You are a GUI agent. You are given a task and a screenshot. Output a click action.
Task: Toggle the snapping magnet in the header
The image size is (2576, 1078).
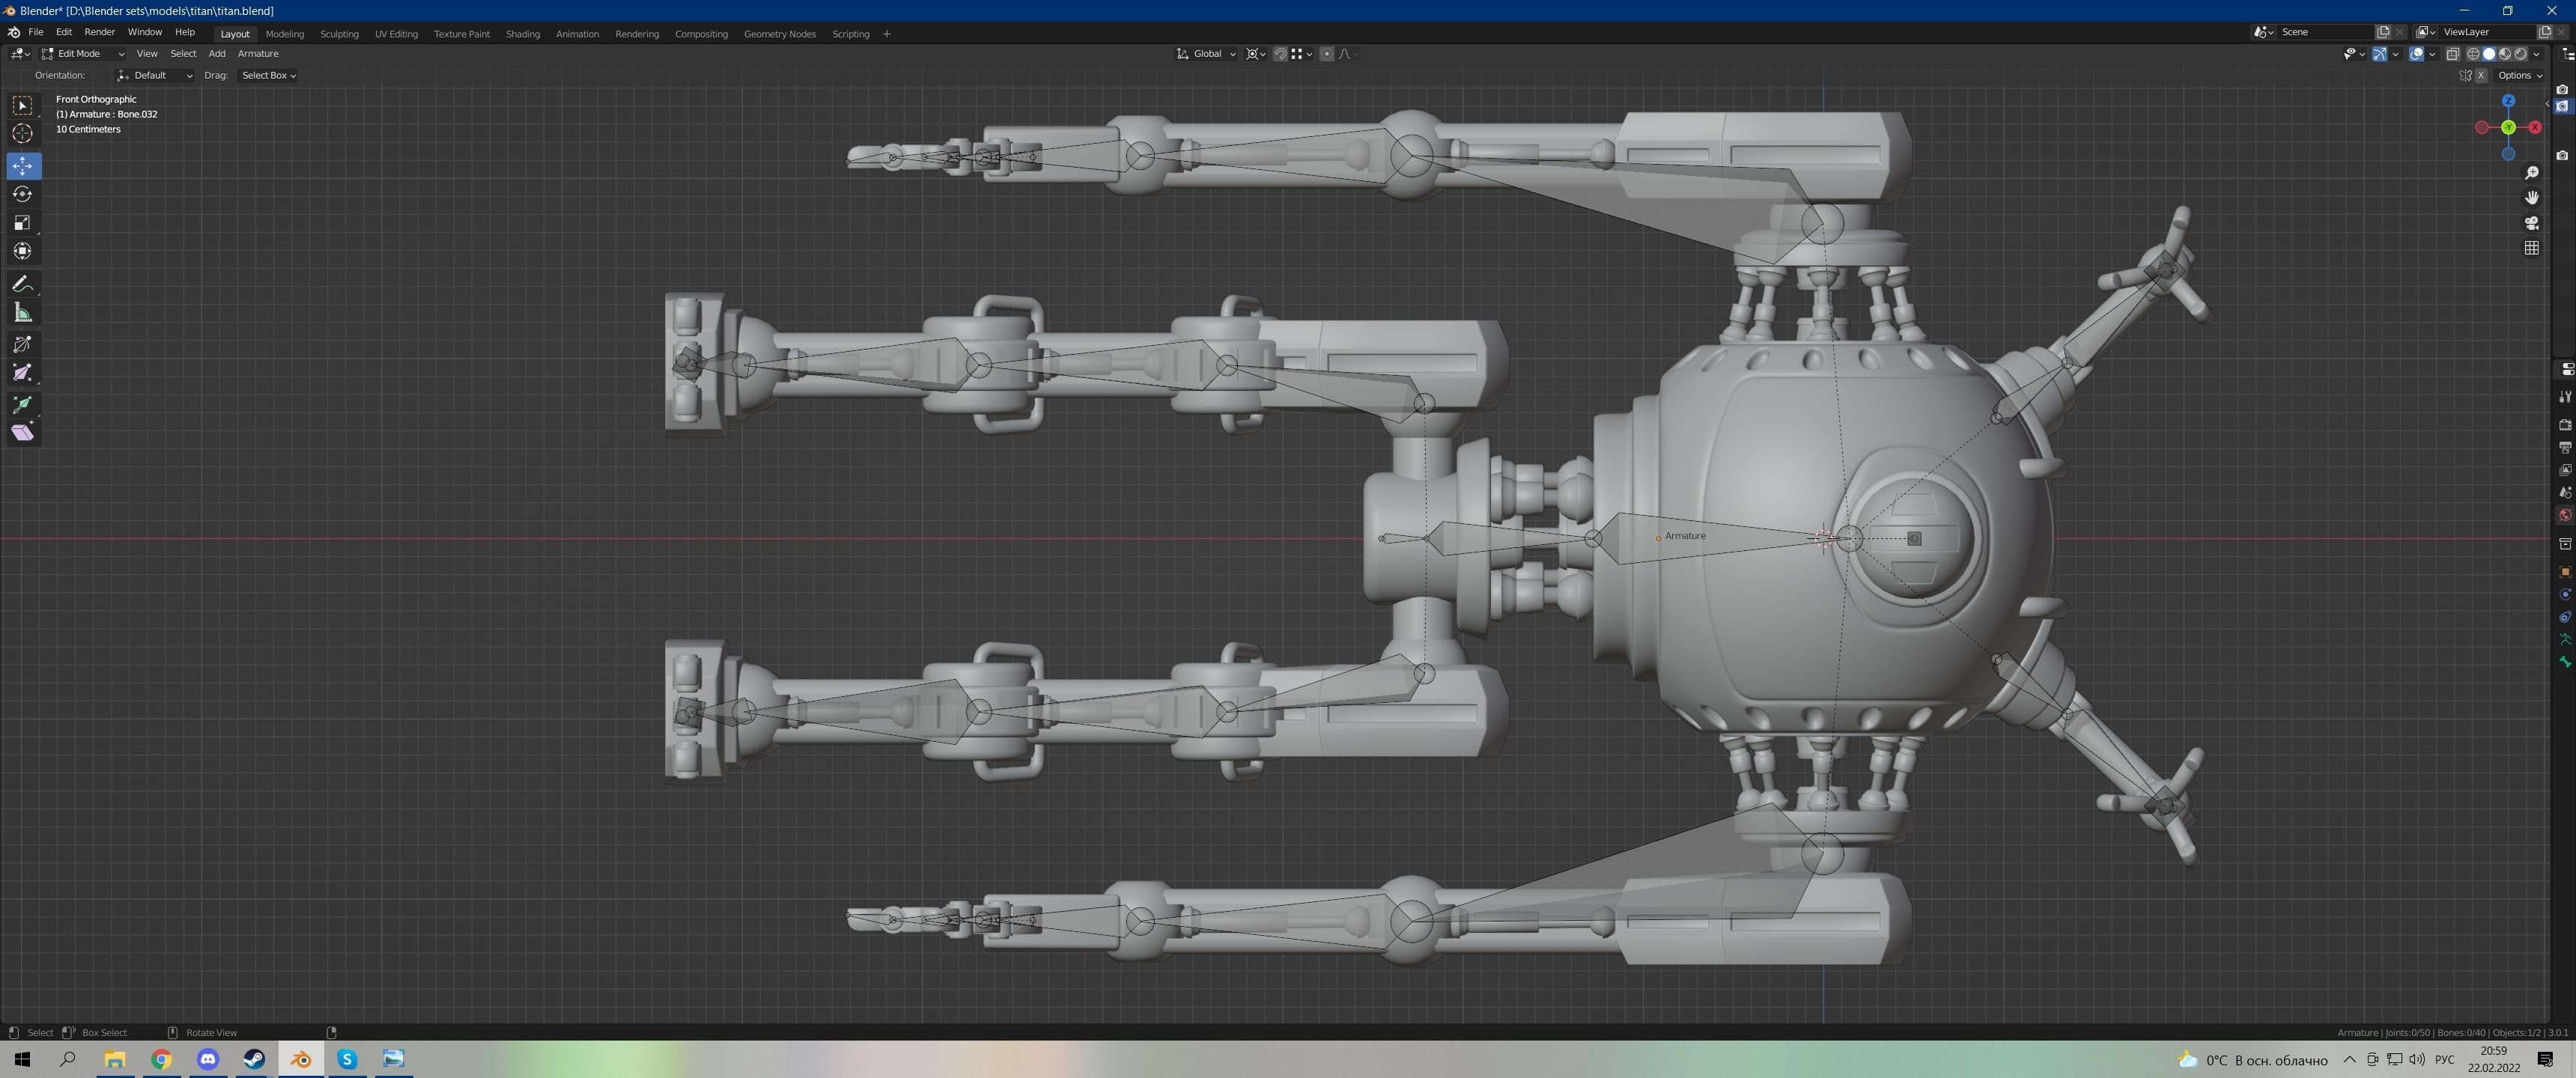[x=1281, y=54]
